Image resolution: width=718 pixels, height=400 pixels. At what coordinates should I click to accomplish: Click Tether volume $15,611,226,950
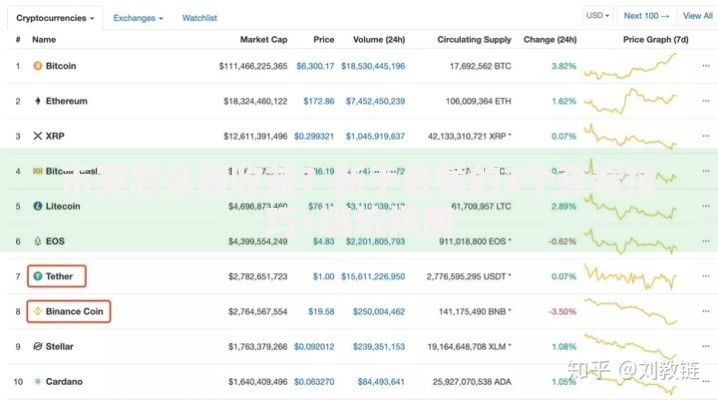coord(373,276)
